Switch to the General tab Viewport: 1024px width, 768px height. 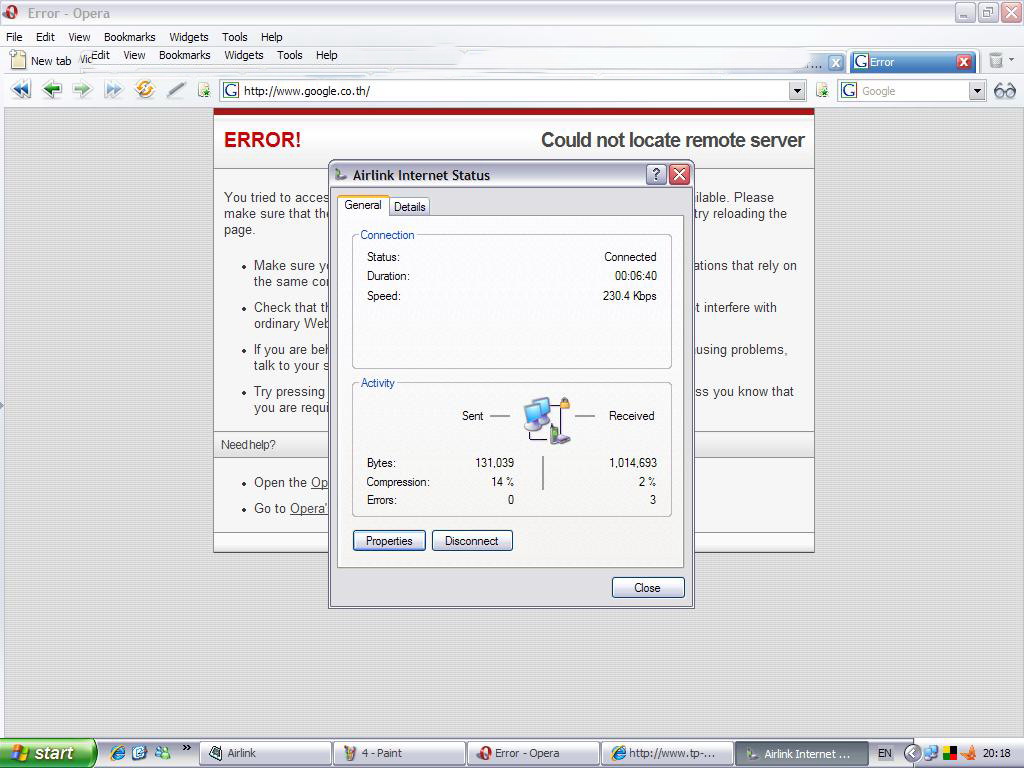(x=362, y=205)
